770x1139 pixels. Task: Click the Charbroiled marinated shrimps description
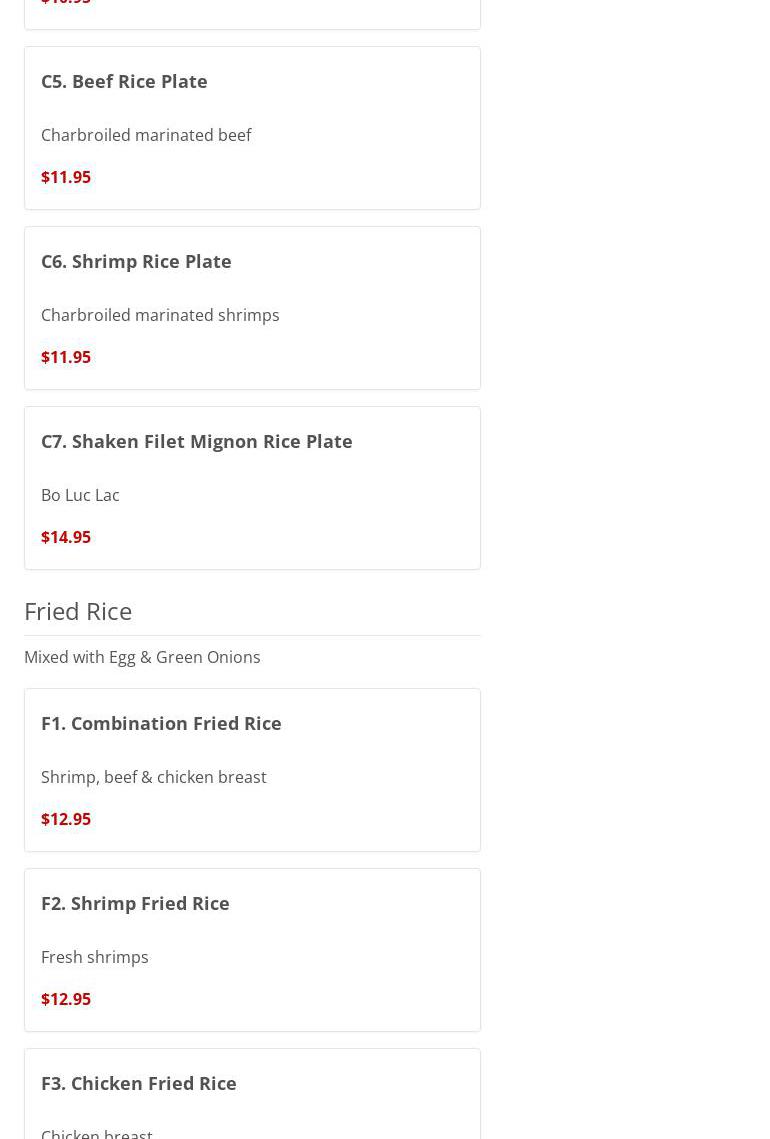(x=160, y=315)
